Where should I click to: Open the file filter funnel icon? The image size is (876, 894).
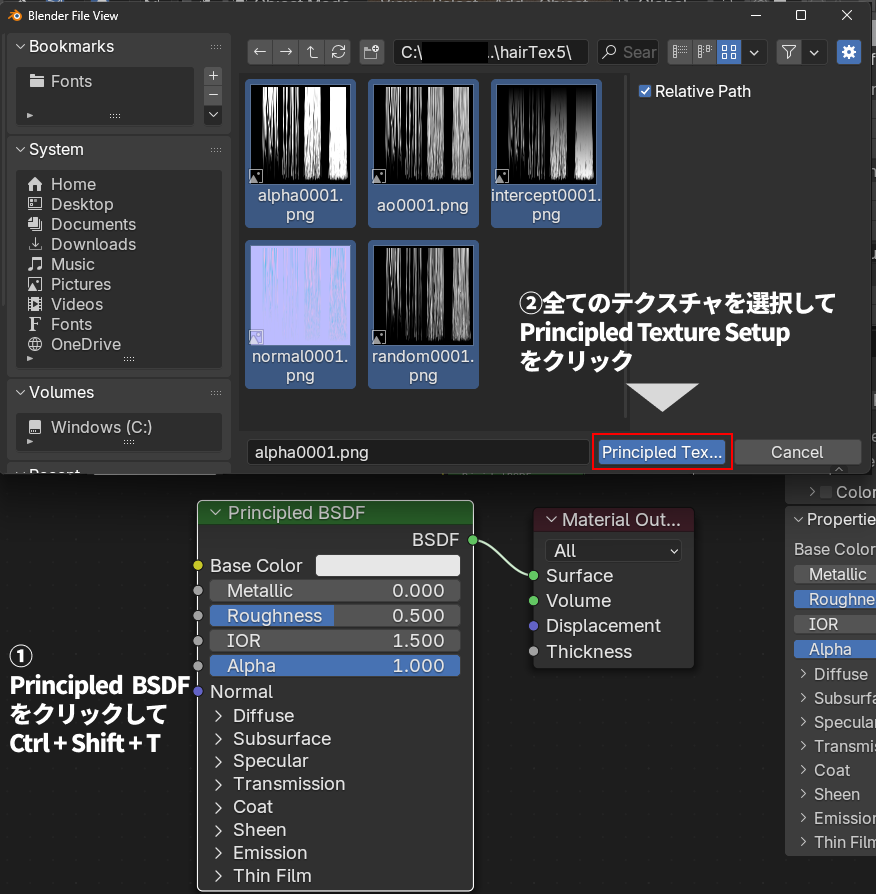(789, 52)
